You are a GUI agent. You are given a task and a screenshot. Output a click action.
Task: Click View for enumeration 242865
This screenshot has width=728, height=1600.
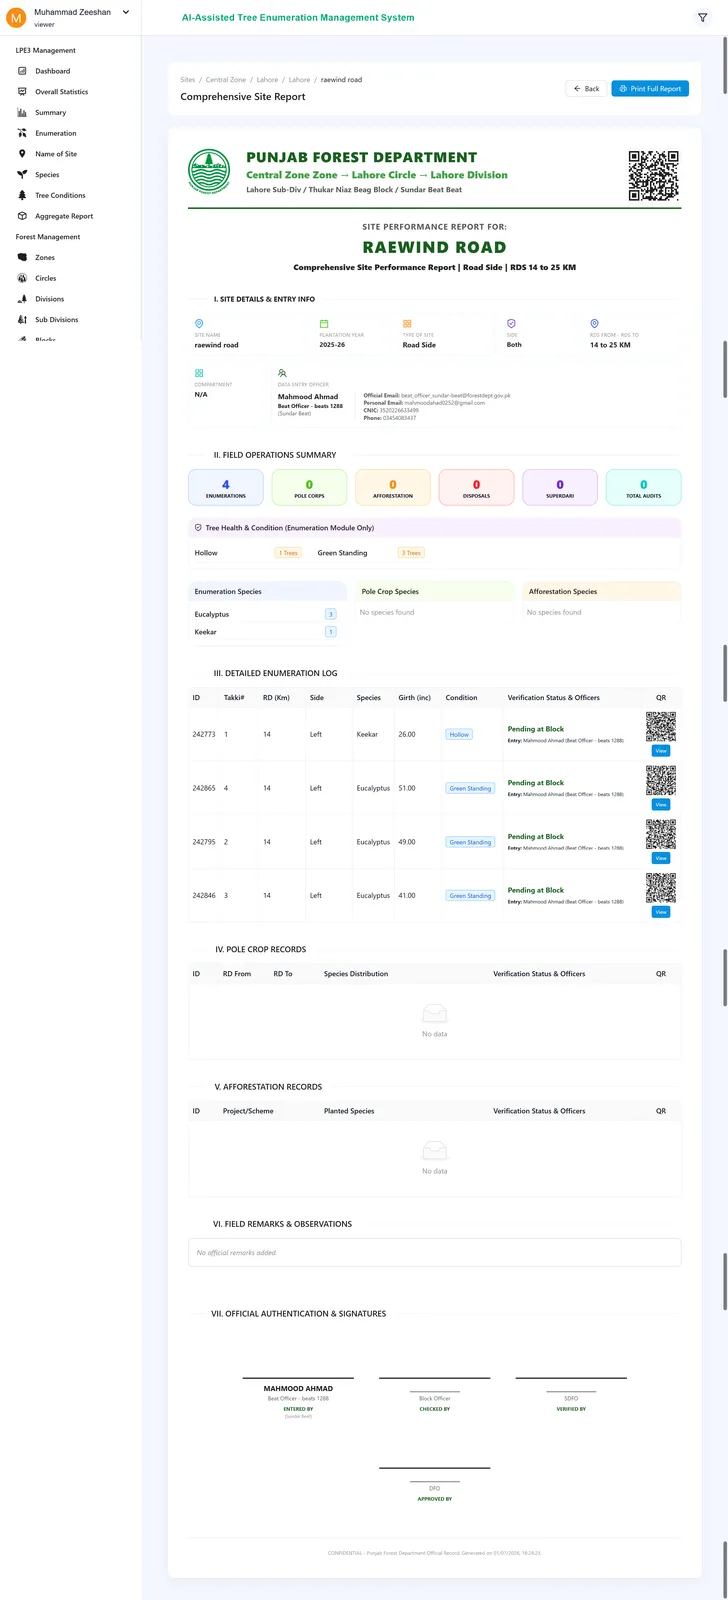661,805
